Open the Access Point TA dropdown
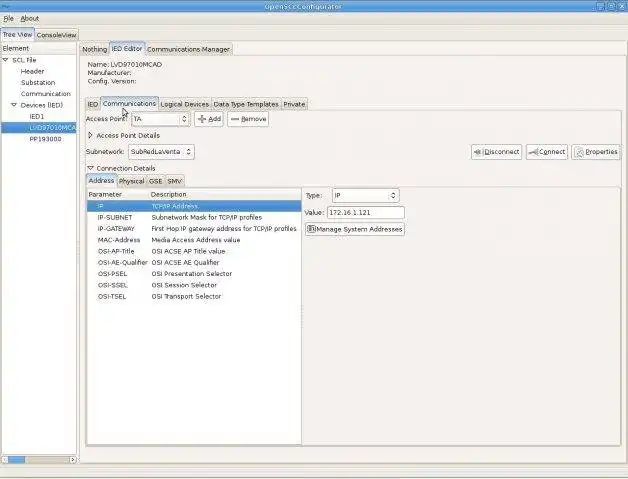This screenshot has height=479, width=628. point(160,119)
